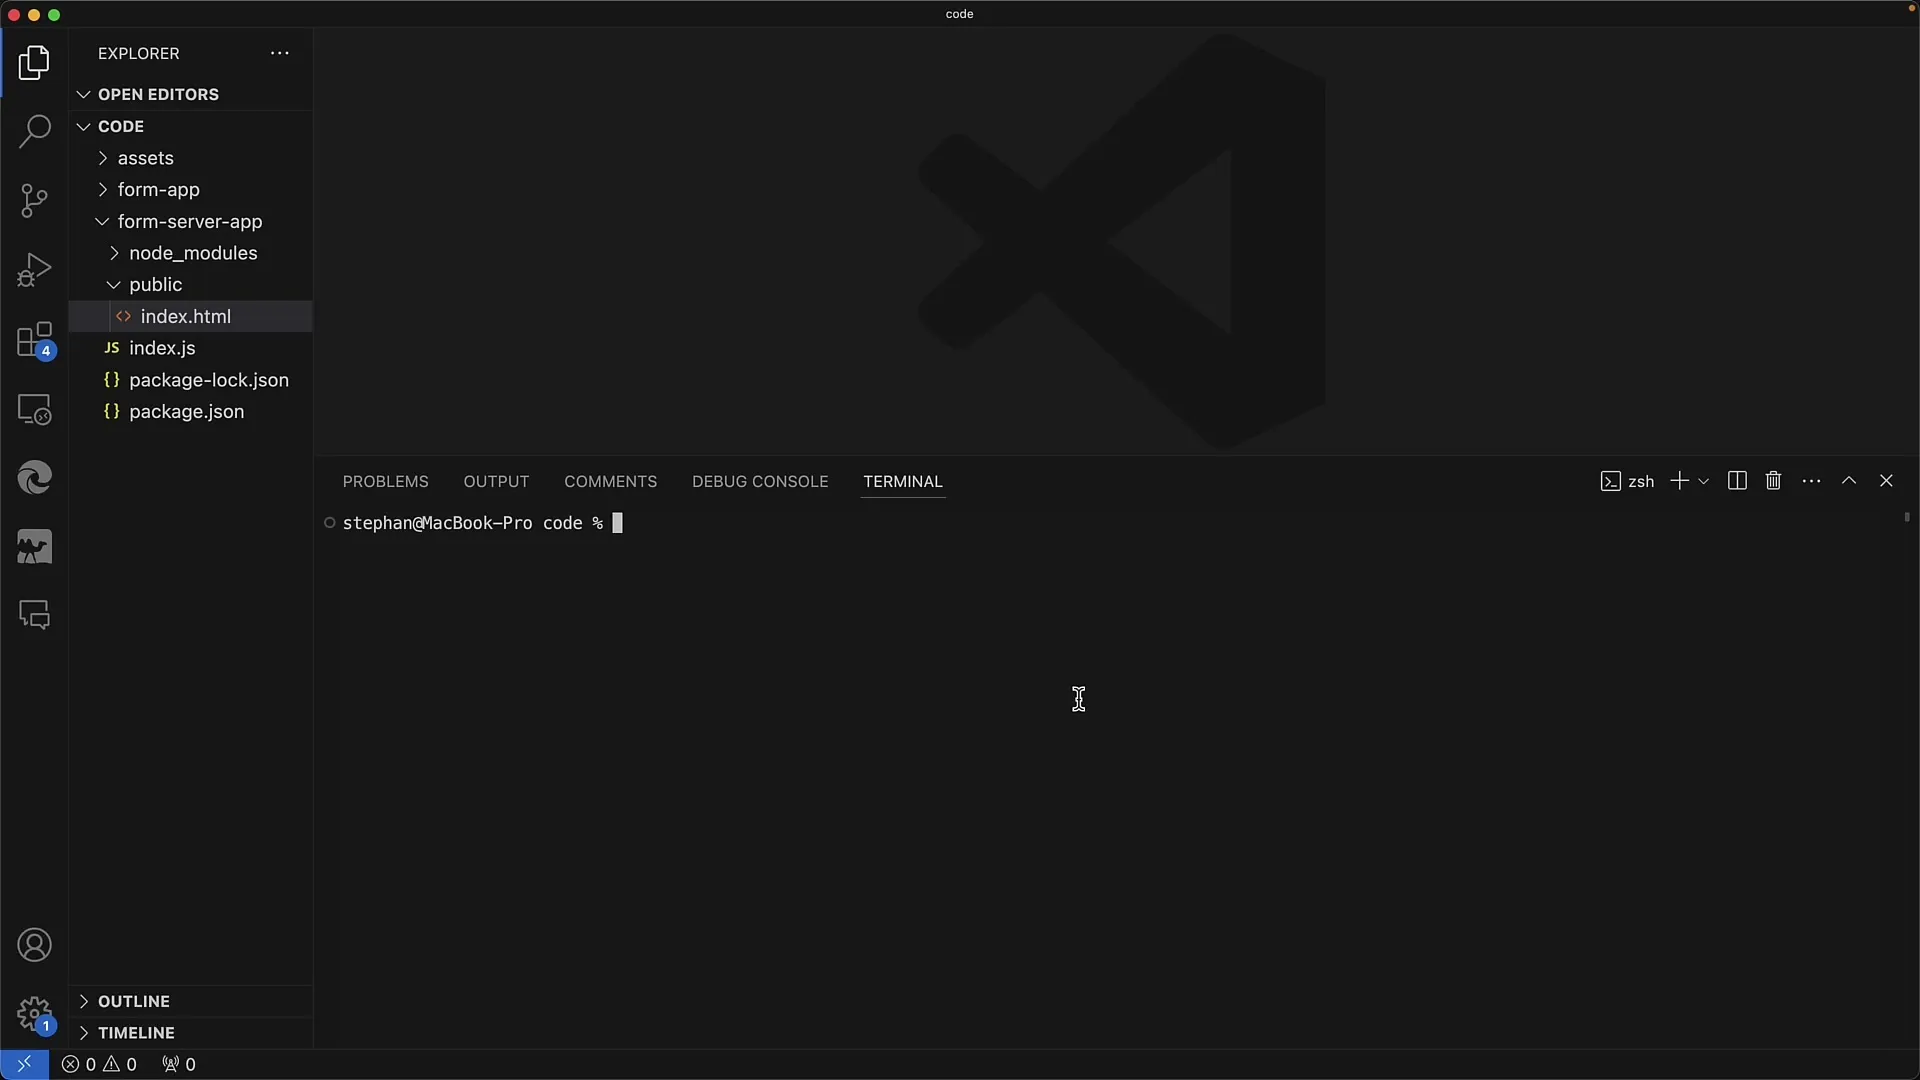
Task: Kill terminal with trash icon
Action: [1774, 481]
